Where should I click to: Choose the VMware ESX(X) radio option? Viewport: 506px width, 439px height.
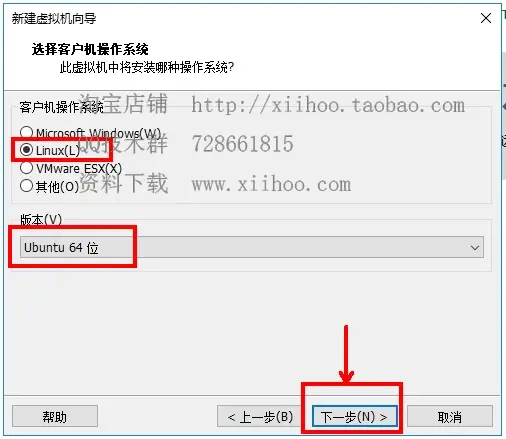pos(26,168)
